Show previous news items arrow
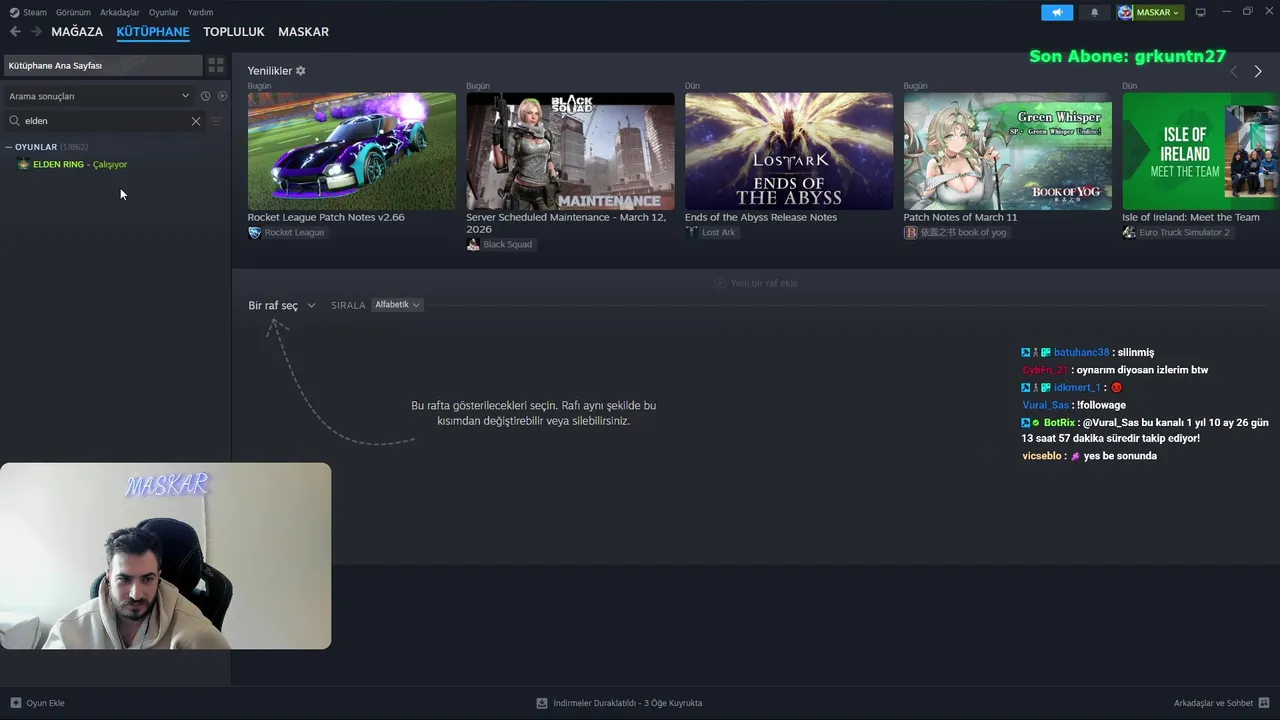The height and width of the screenshot is (720, 1280). pyautogui.click(x=1233, y=71)
